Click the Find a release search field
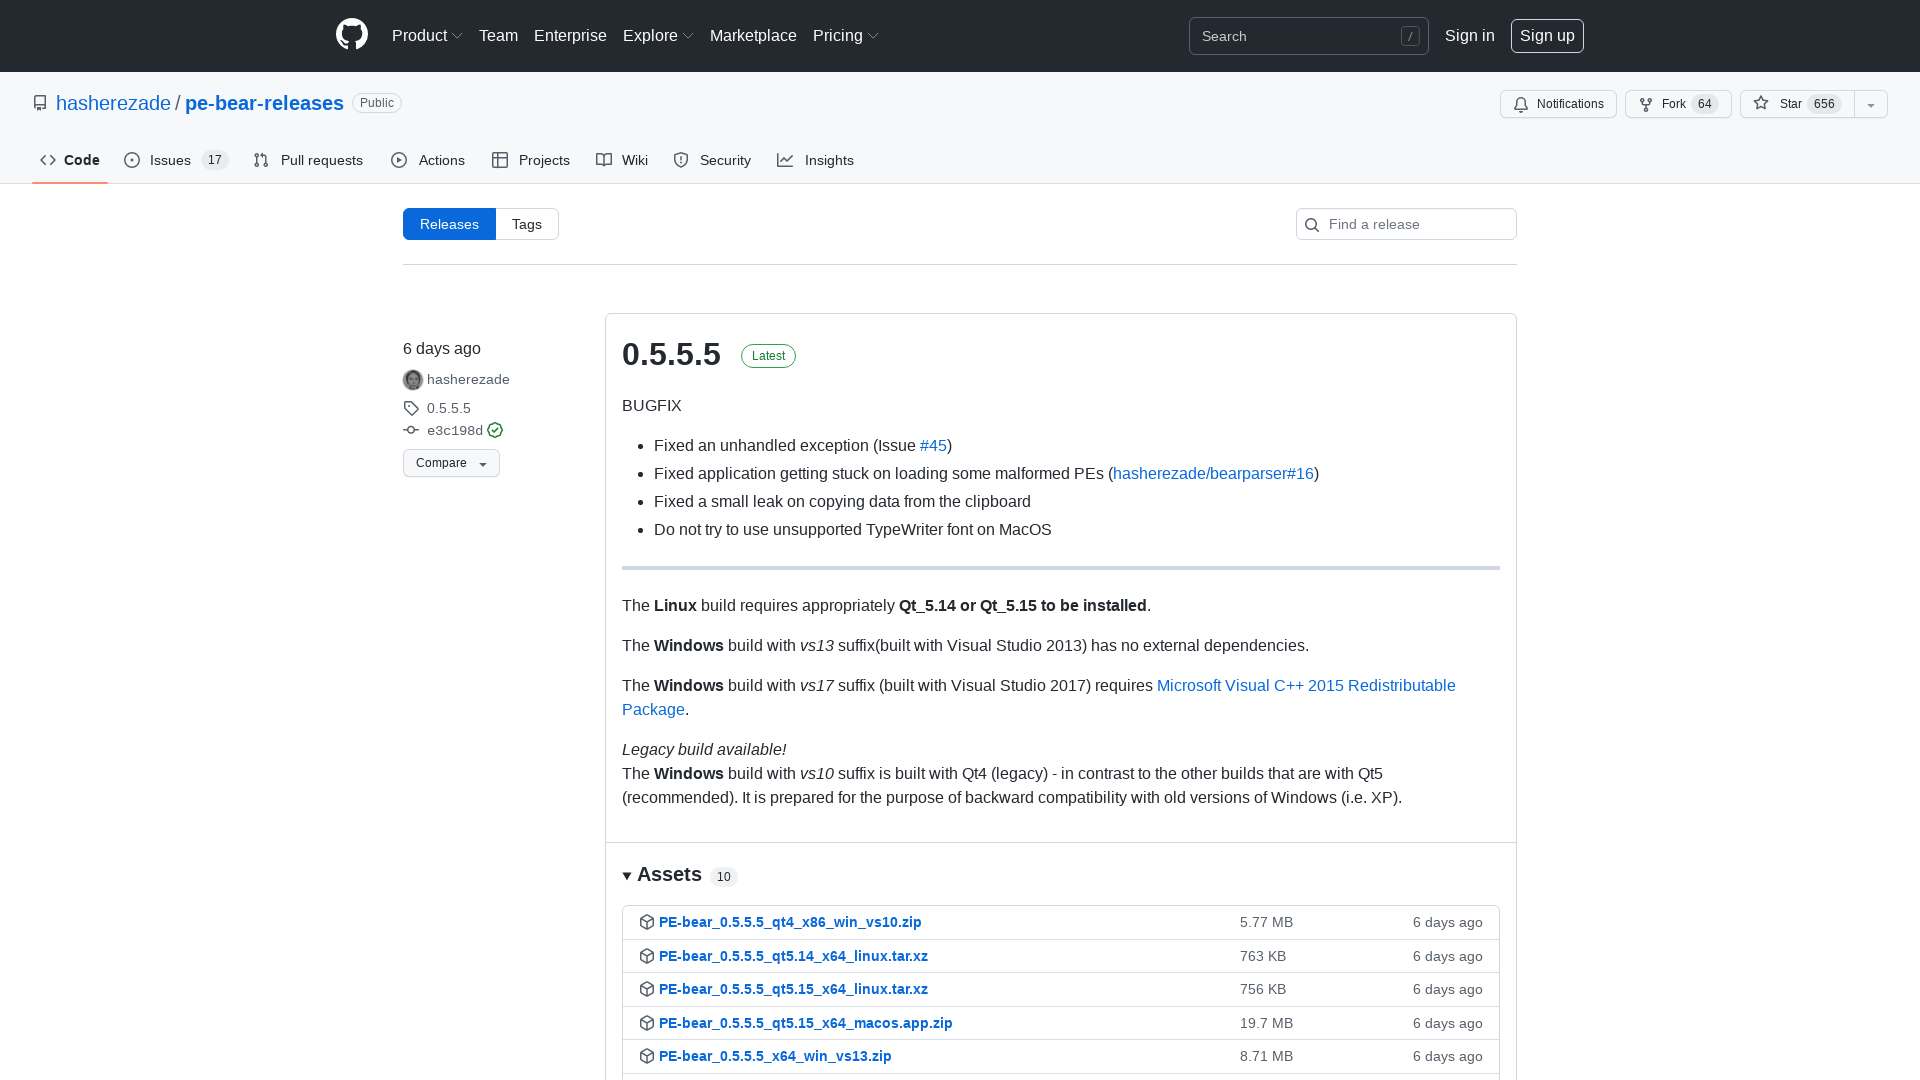The height and width of the screenshot is (1080, 1920). point(1405,224)
